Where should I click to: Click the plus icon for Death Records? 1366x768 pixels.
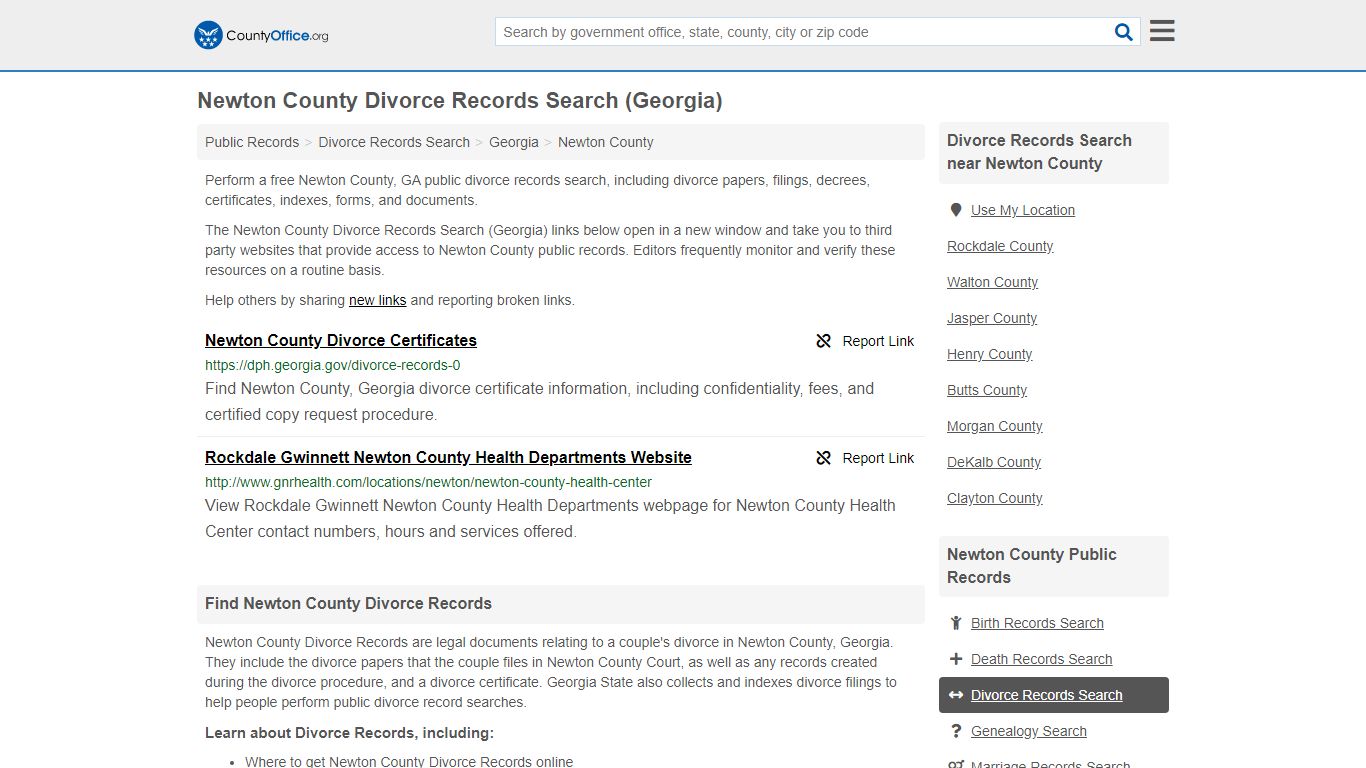pos(956,659)
